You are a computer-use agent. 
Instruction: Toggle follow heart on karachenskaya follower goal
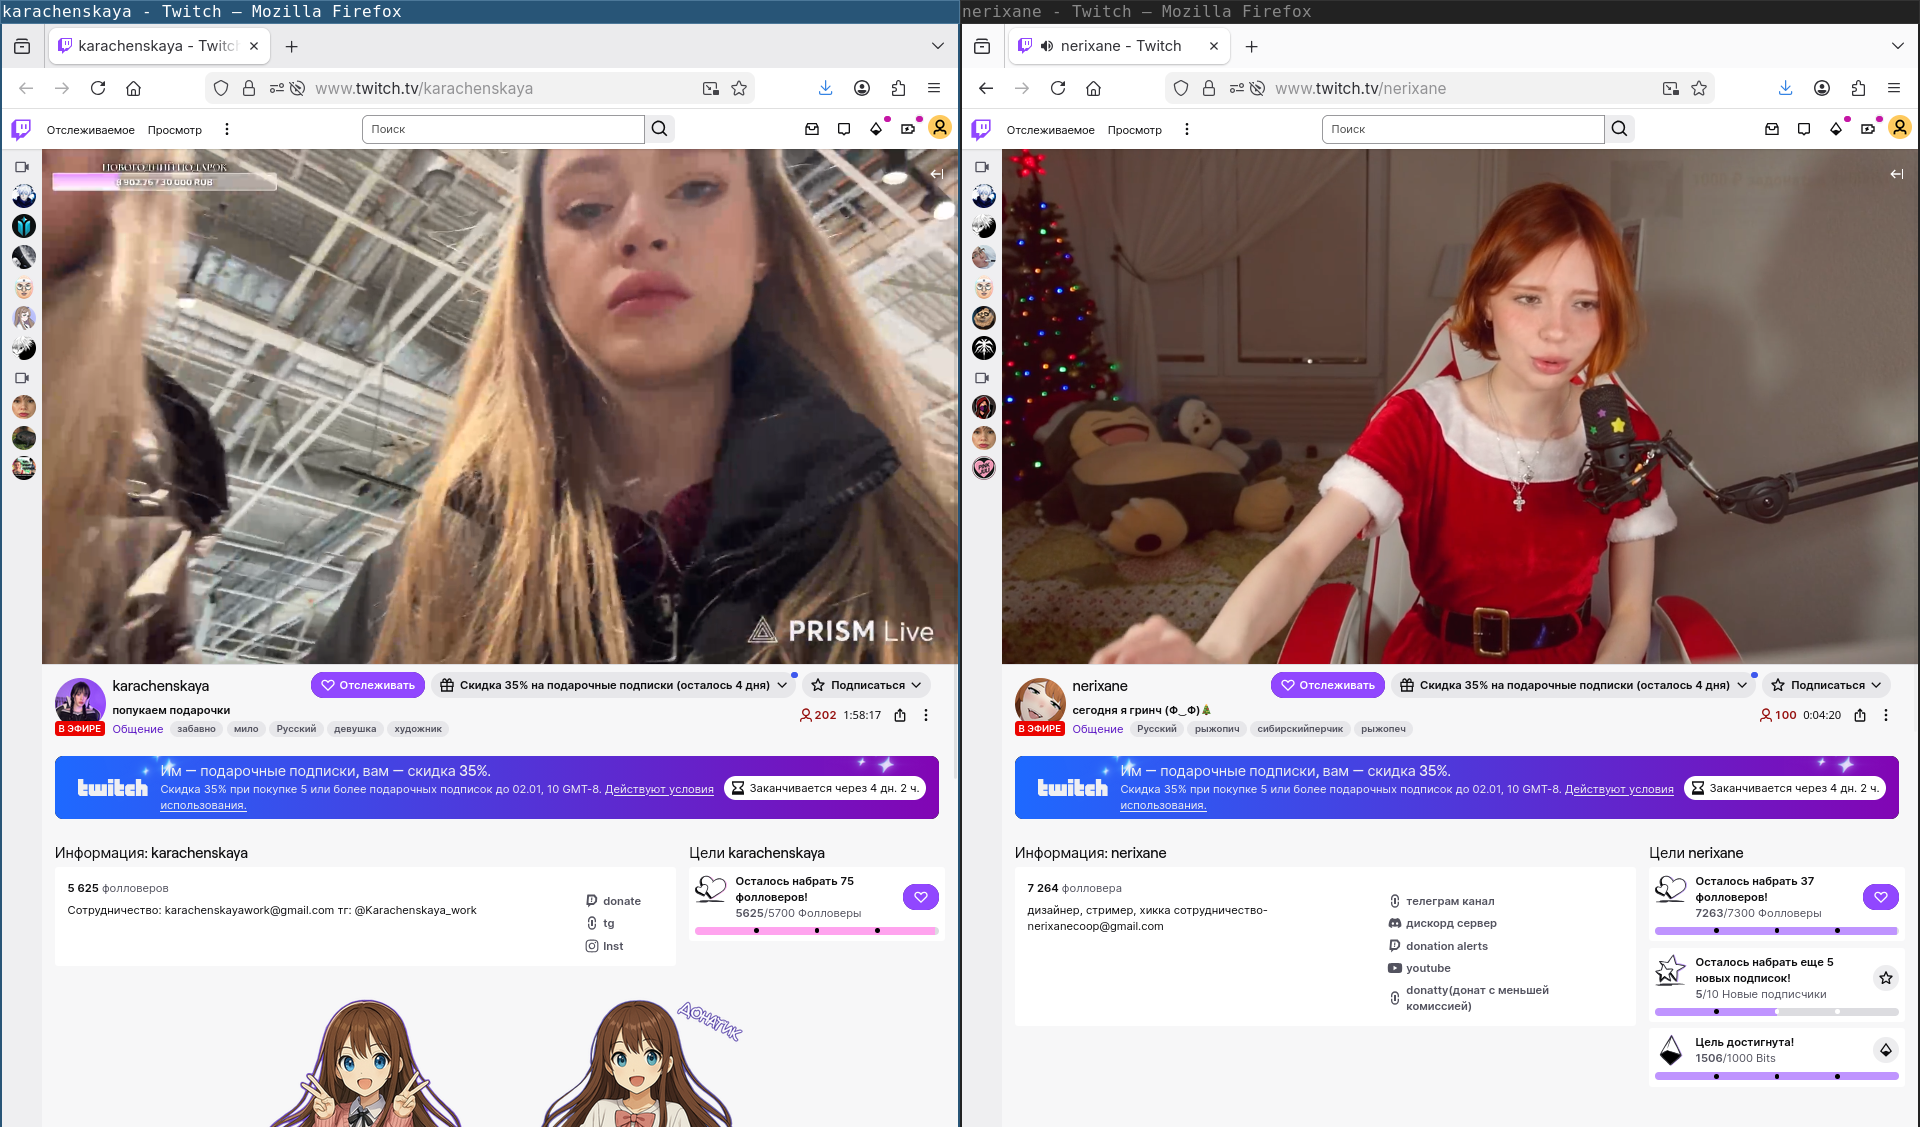920,897
